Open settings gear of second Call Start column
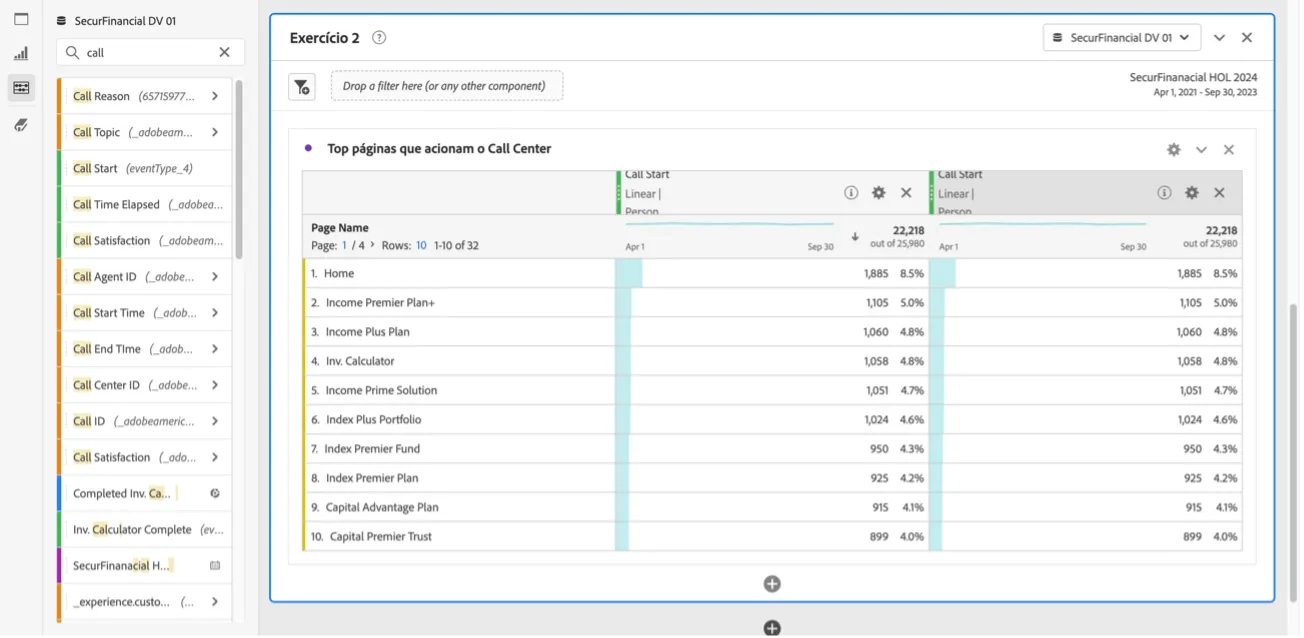1304x638 pixels. coord(1192,193)
